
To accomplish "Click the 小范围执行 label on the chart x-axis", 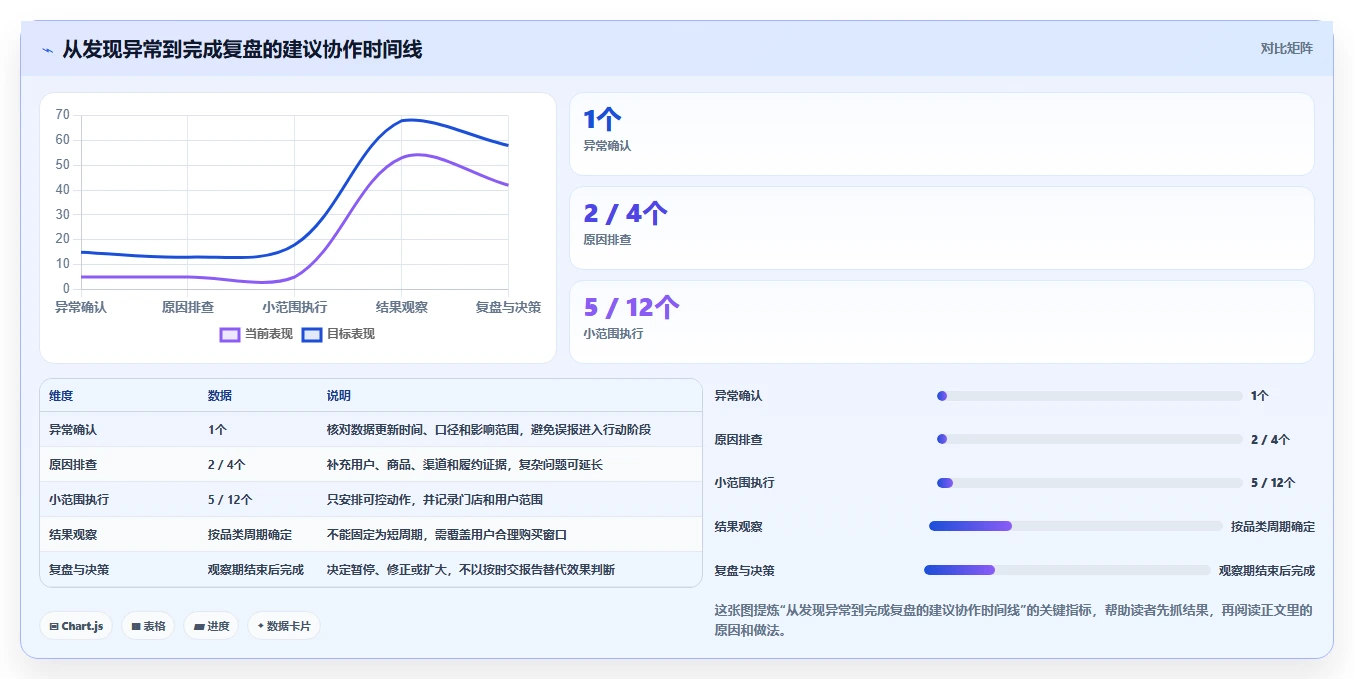I will point(295,307).
